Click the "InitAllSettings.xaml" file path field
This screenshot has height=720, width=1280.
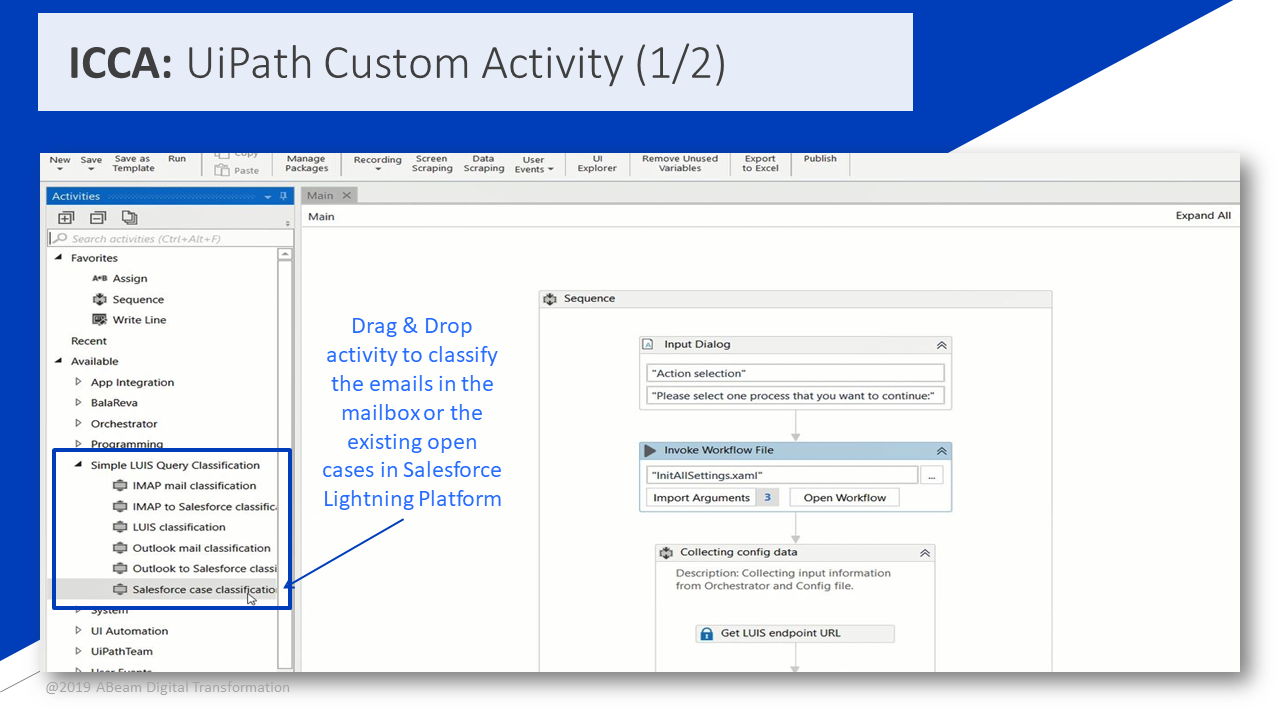(782, 476)
